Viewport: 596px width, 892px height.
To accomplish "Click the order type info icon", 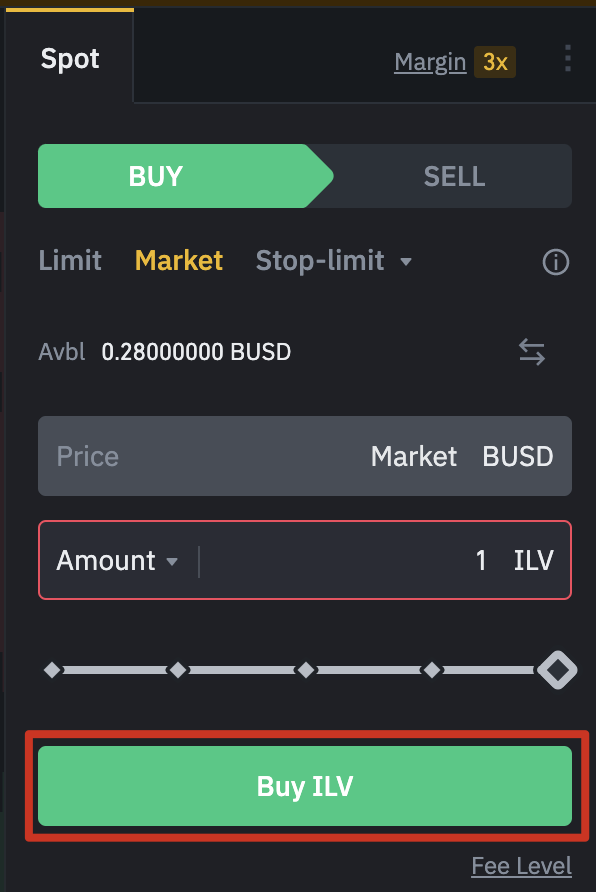I will [x=556, y=261].
